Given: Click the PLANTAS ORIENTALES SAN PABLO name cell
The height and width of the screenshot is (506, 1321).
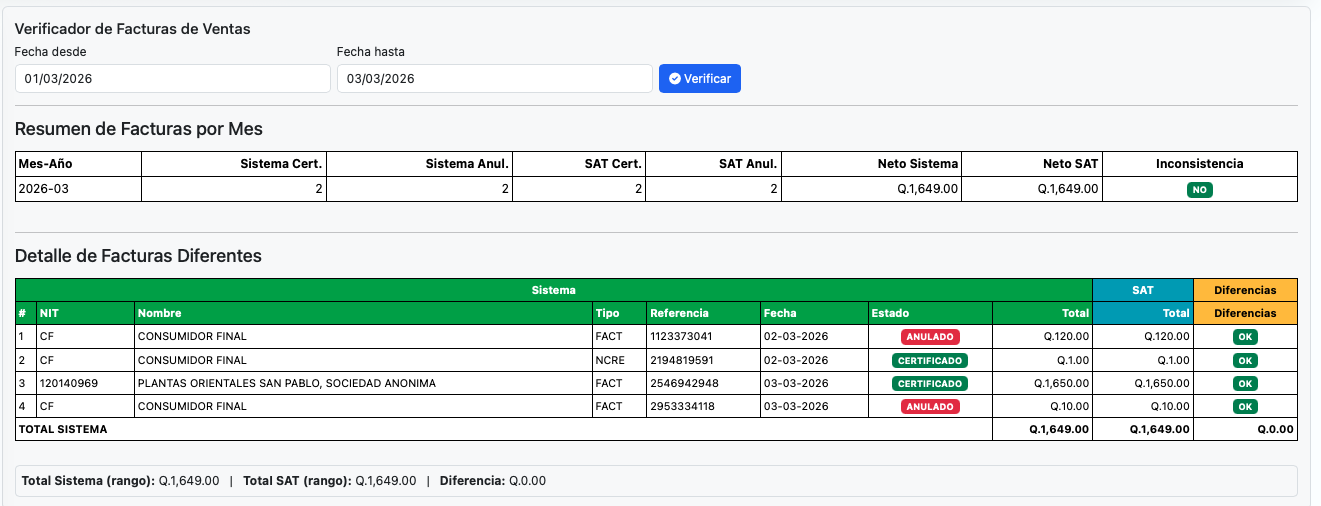Looking at the screenshot, I should pos(286,383).
